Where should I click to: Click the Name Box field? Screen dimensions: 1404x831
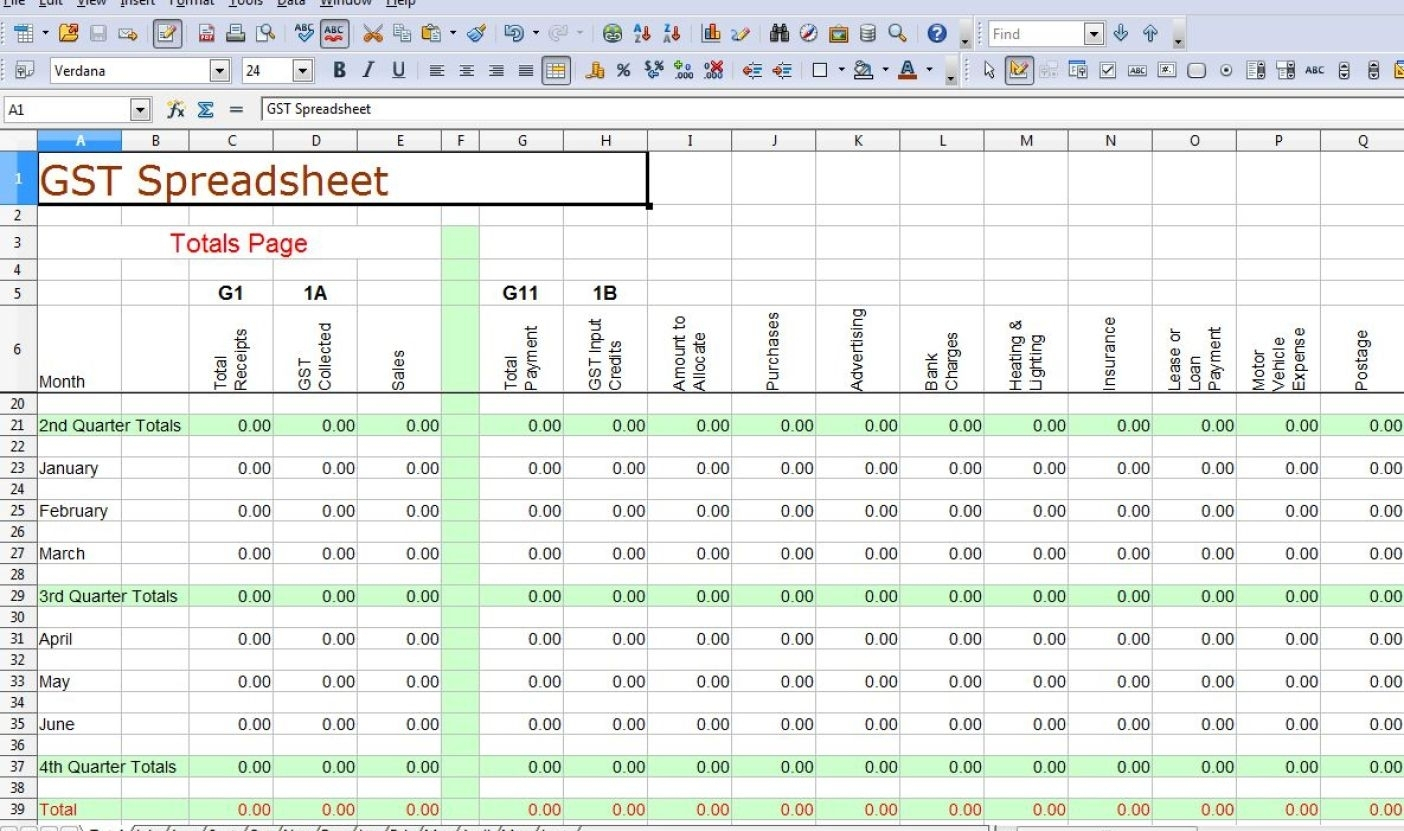click(x=67, y=110)
